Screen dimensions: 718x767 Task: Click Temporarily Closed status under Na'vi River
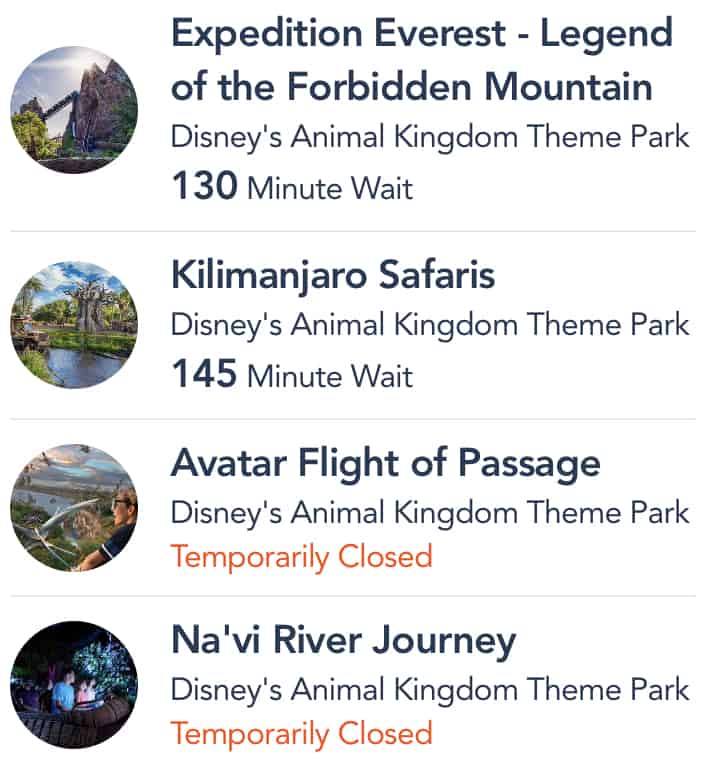[x=301, y=733]
